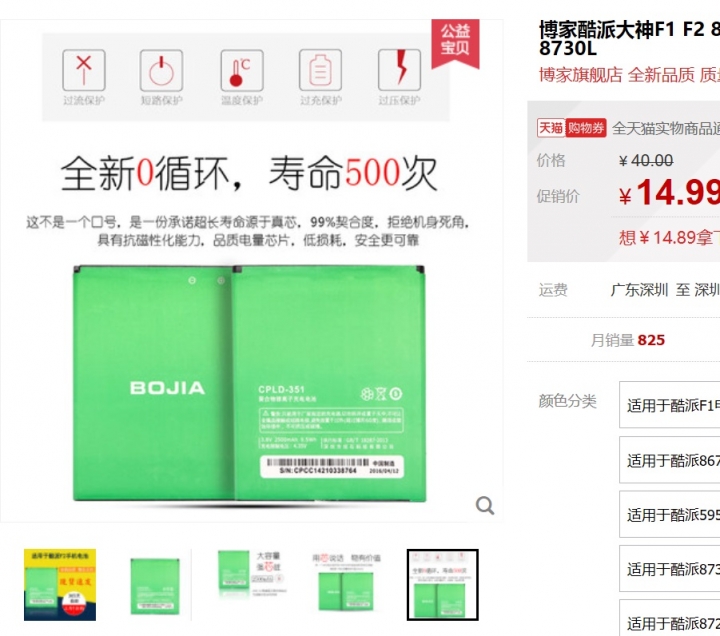Show the second single green battery thumbnail
Viewport: 720px width, 636px height.
click(155, 585)
